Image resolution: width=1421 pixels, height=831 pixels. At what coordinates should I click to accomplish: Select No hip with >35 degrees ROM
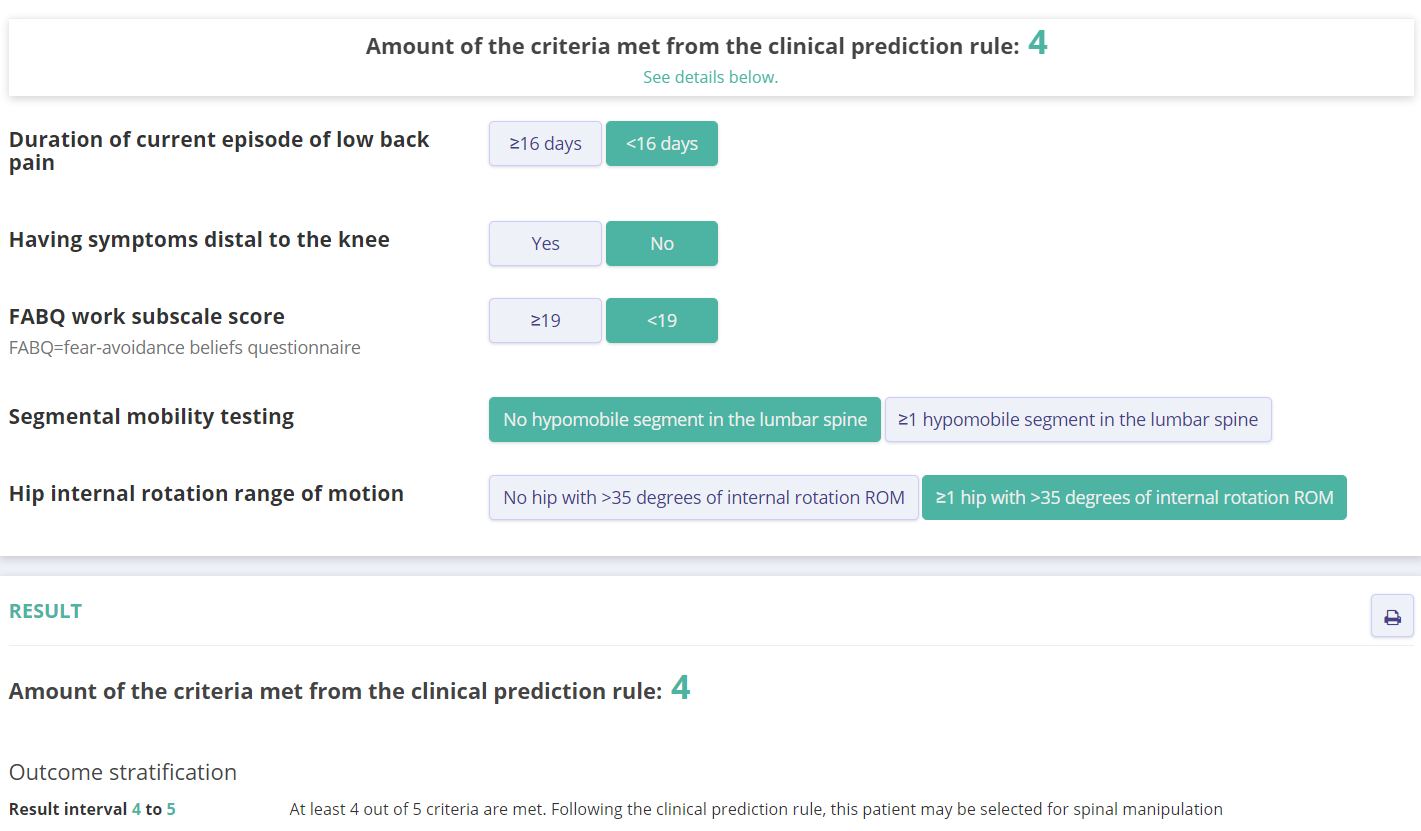[x=703, y=497]
